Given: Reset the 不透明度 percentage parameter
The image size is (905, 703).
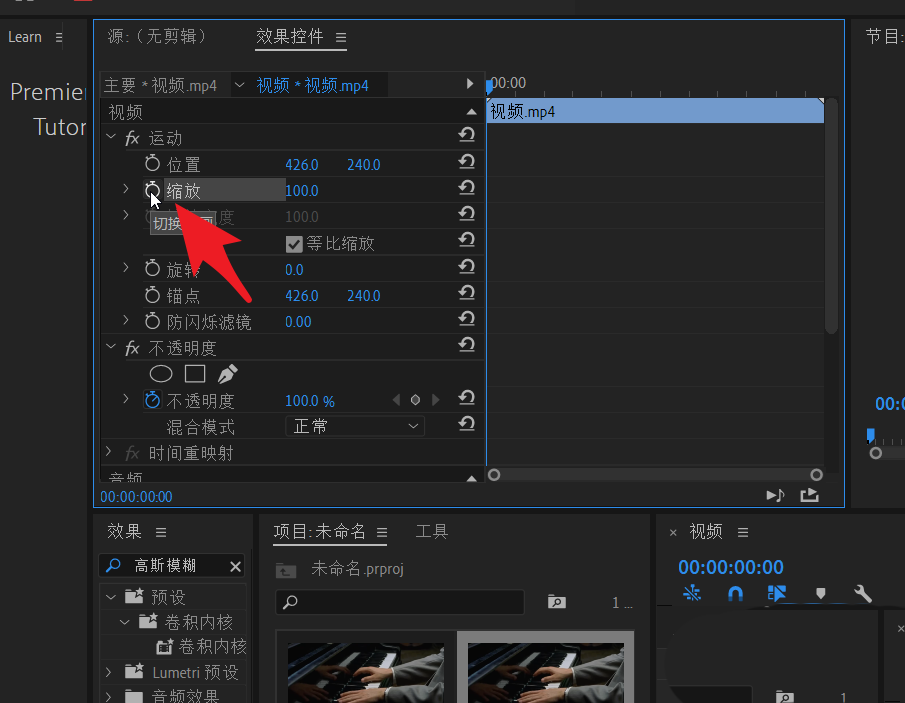Looking at the screenshot, I should pyautogui.click(x=466, y=398).
